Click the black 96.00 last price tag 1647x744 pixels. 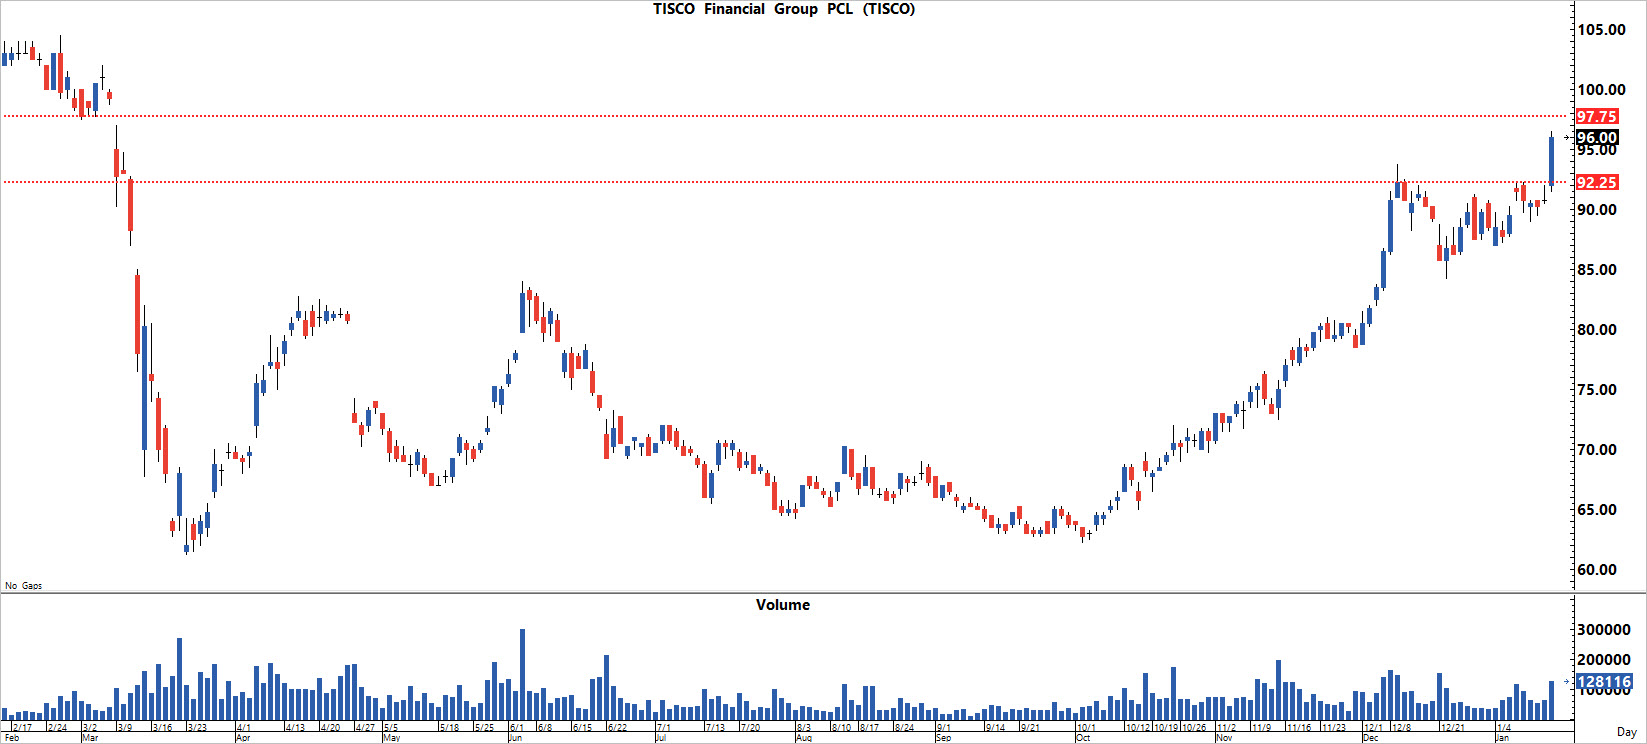(x=1597, y=138)
